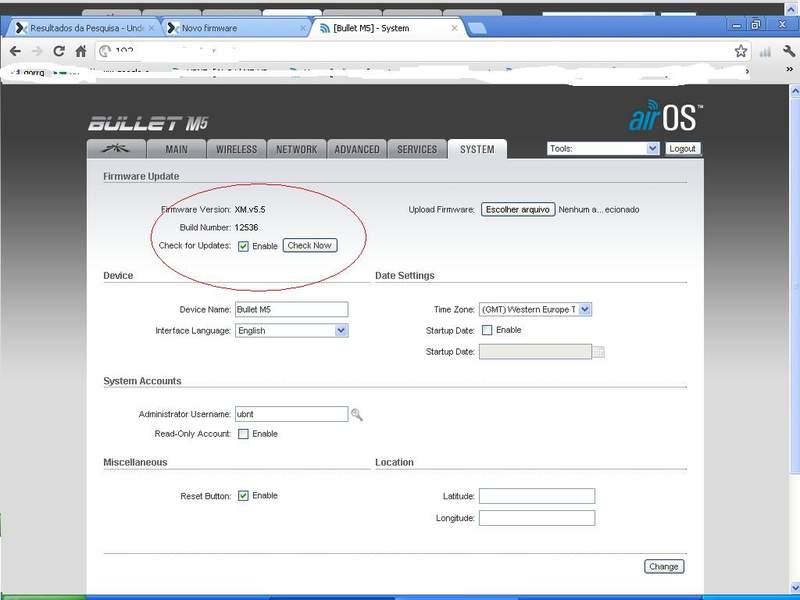The height and width of the screenshot is (600, 800).
Task: Switch to the MAIN tab
Action: 177,149
